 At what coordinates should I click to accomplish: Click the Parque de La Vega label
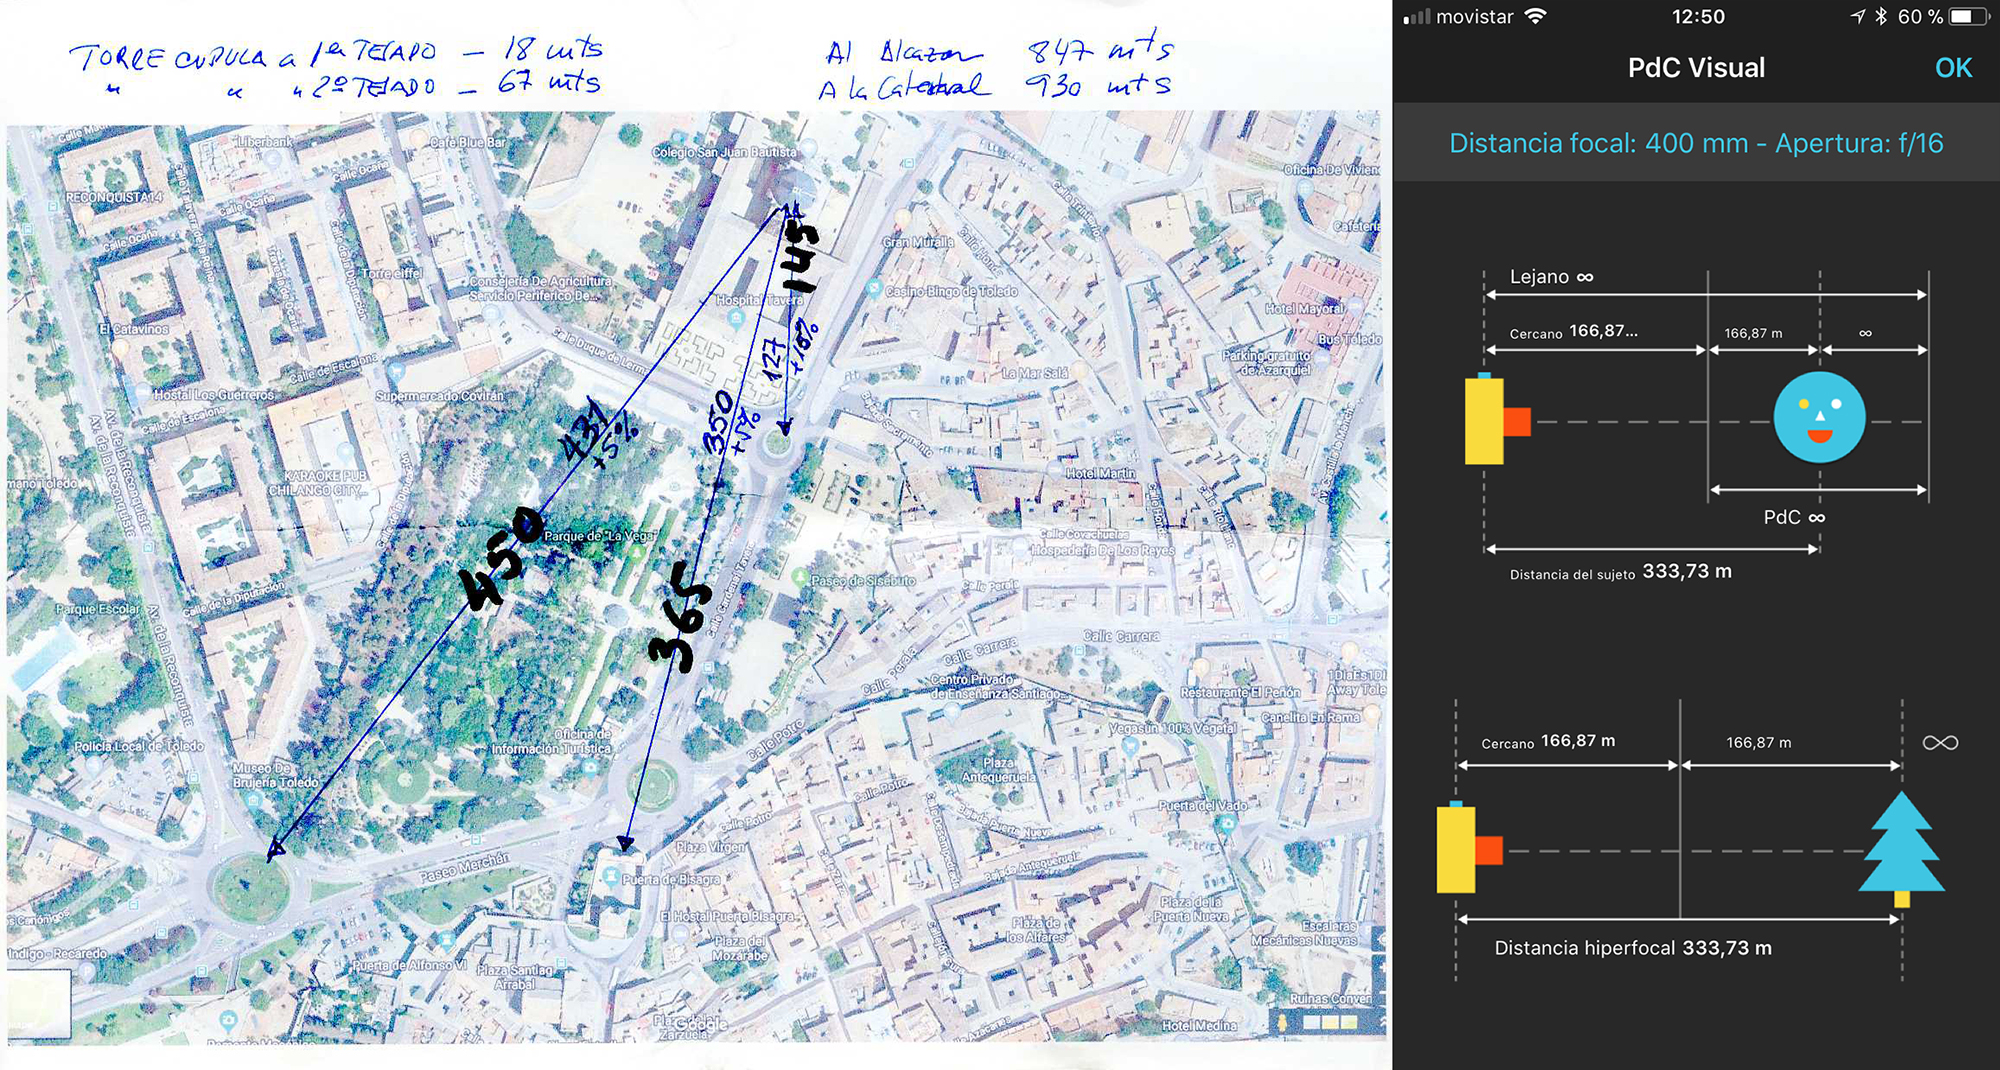(599, 536)
